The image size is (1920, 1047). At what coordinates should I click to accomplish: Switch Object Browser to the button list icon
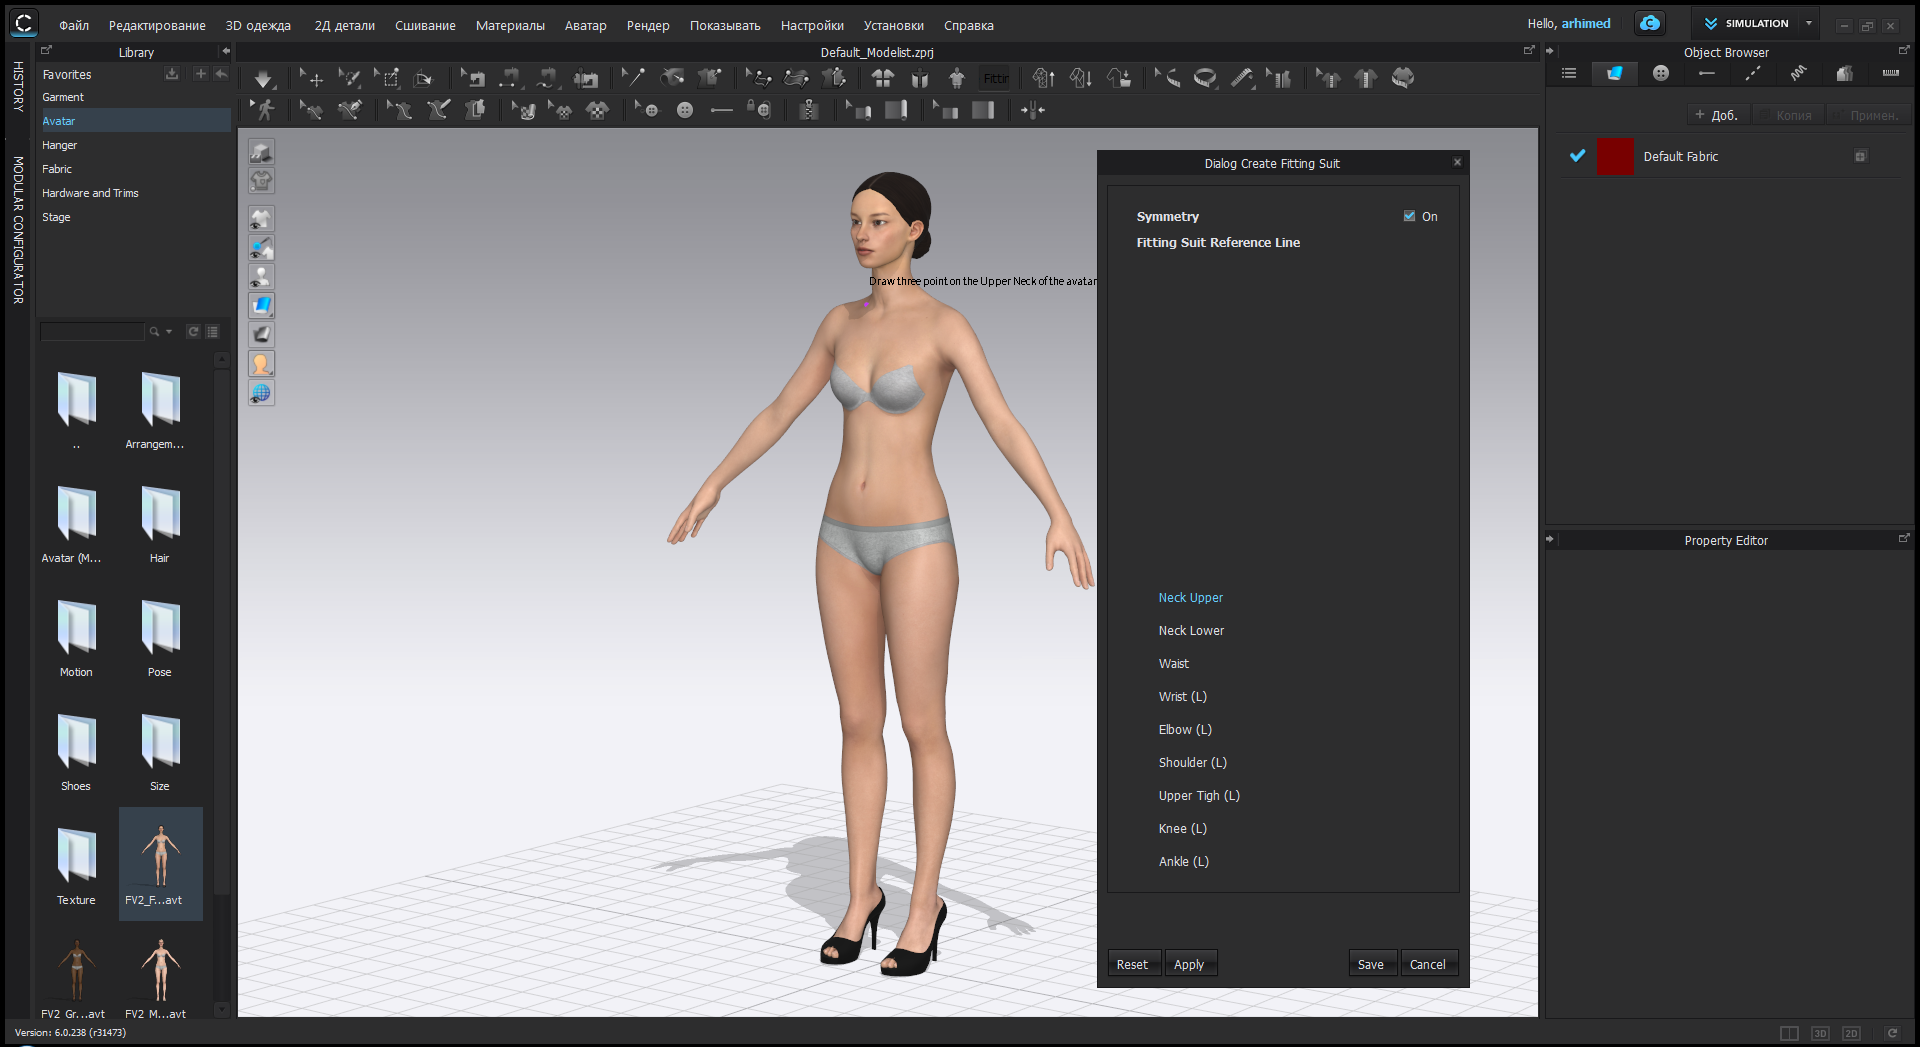[x=1660, y=73]
